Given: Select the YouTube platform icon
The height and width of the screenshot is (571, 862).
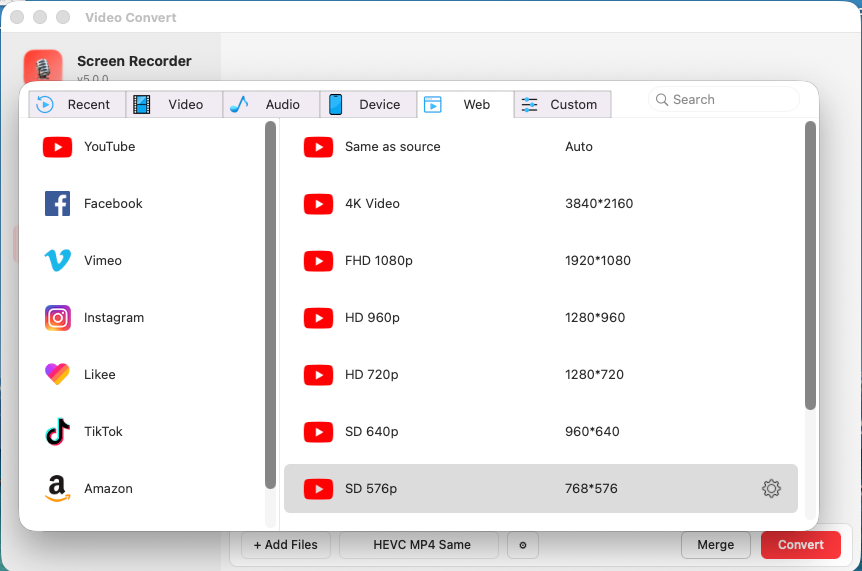Looking at the screenshot, I should (57, 147).
